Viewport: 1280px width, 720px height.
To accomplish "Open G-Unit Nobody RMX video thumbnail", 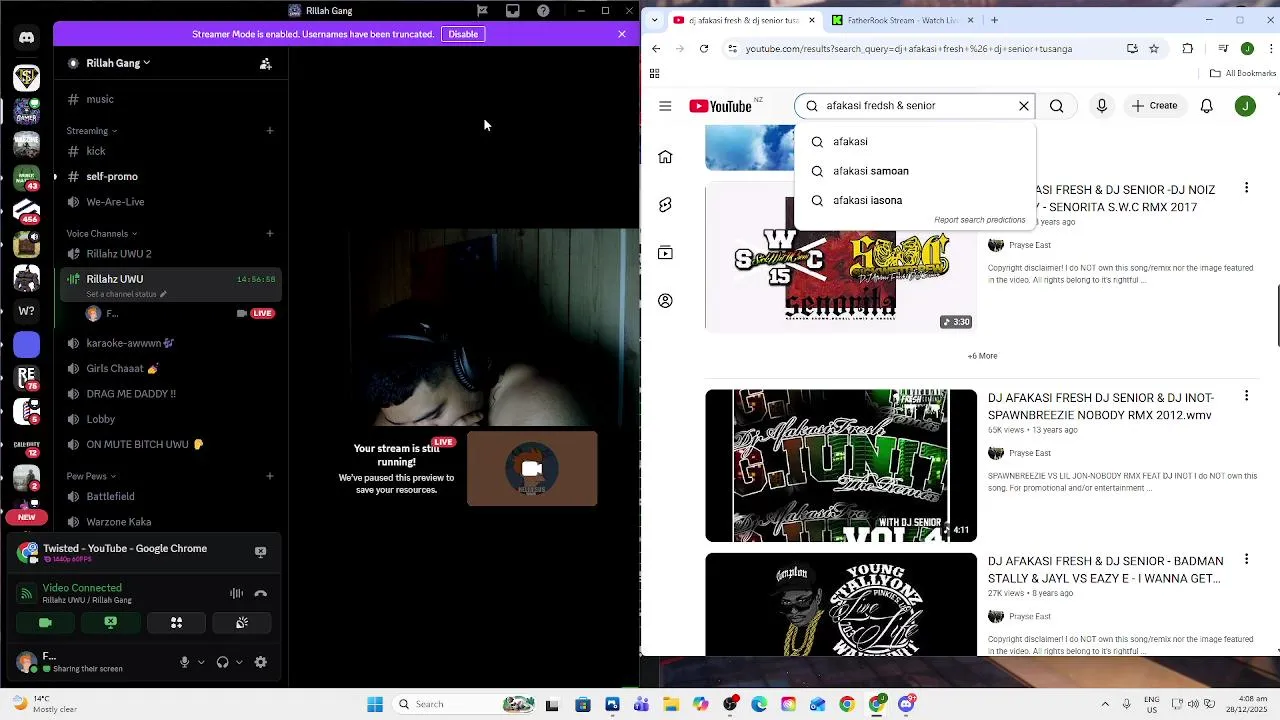I will pos(841,466).
